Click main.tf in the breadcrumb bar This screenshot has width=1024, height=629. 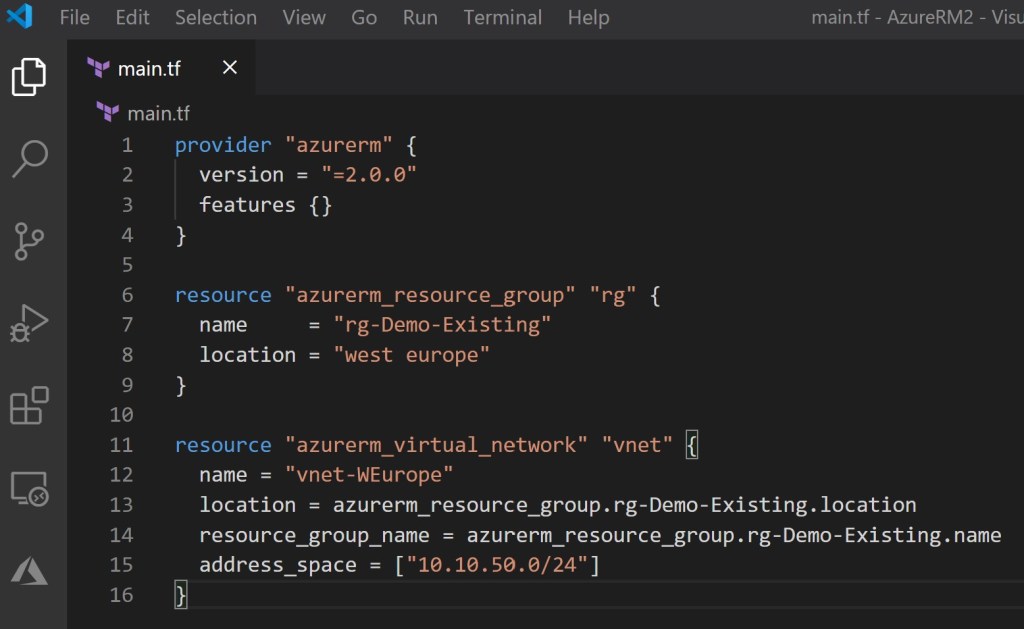click(x=158, y=113)
